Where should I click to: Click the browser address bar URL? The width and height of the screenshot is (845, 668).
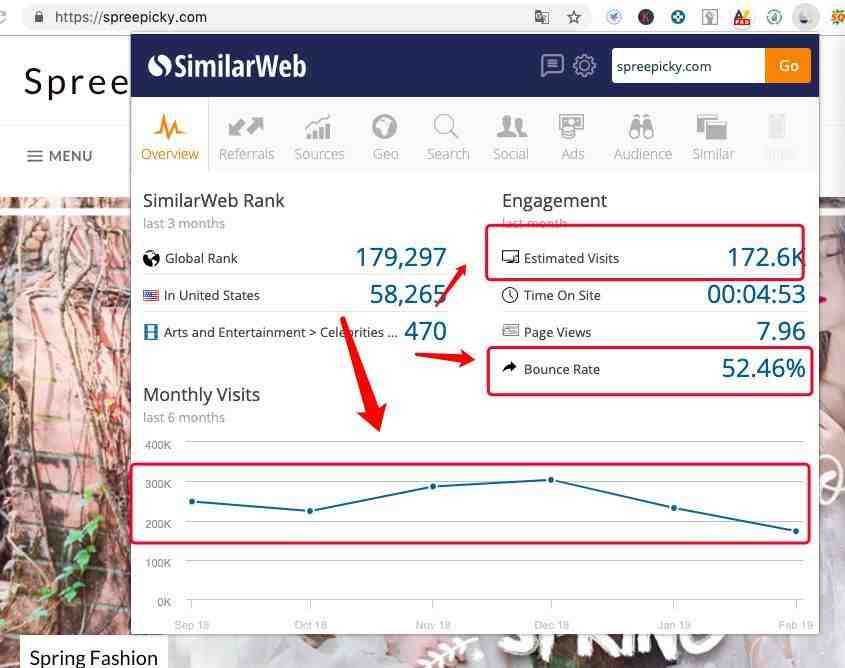(131, 17)
